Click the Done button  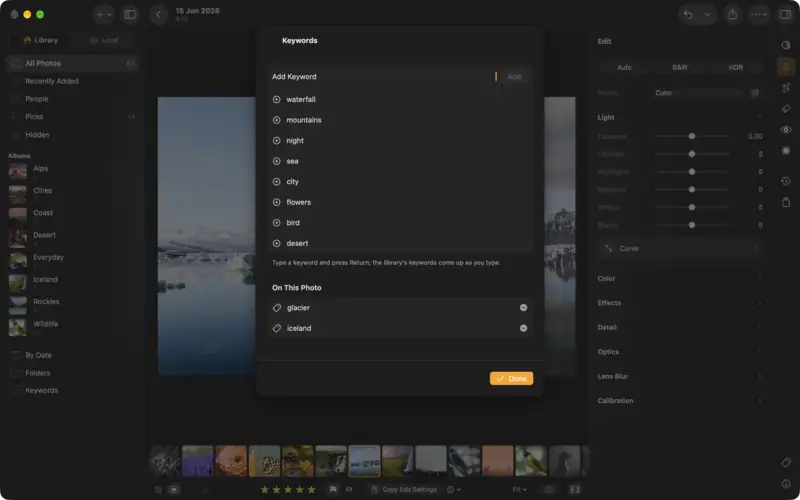point(511,379)
